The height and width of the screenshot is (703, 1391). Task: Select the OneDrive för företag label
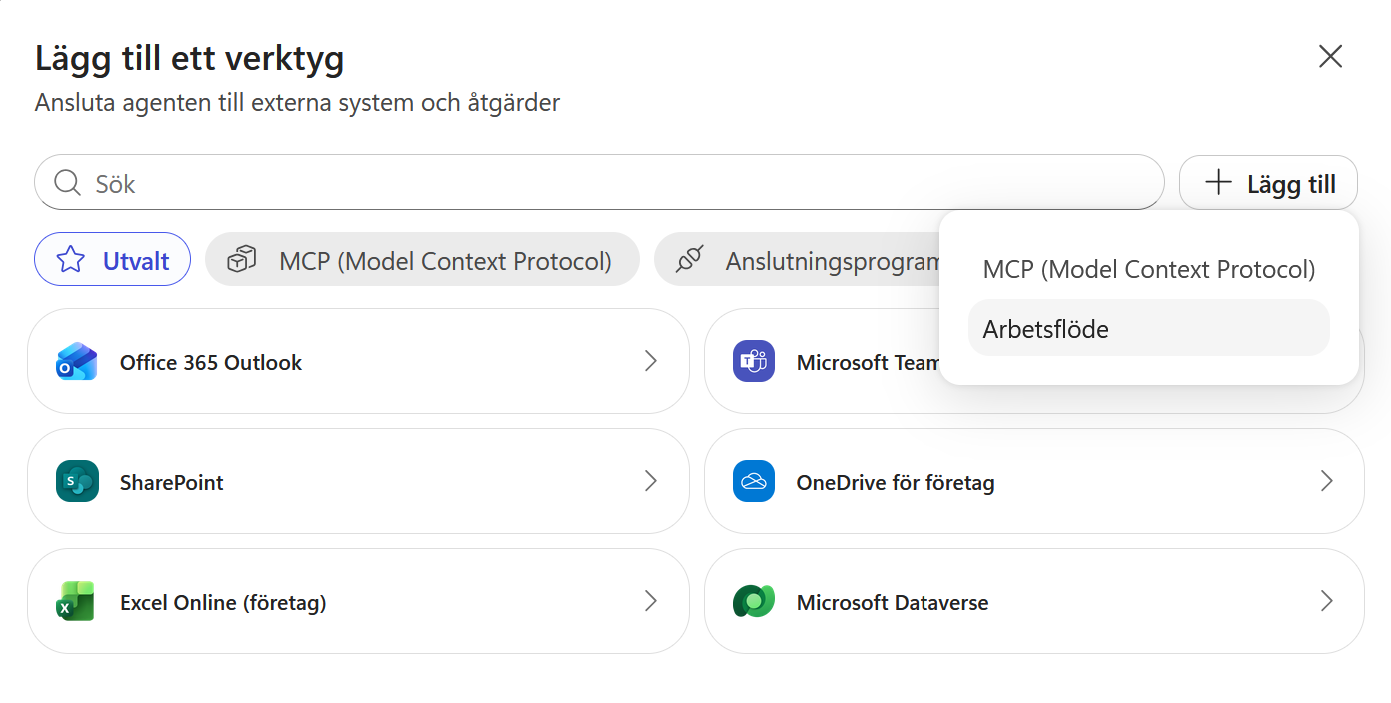click(896, 483)
